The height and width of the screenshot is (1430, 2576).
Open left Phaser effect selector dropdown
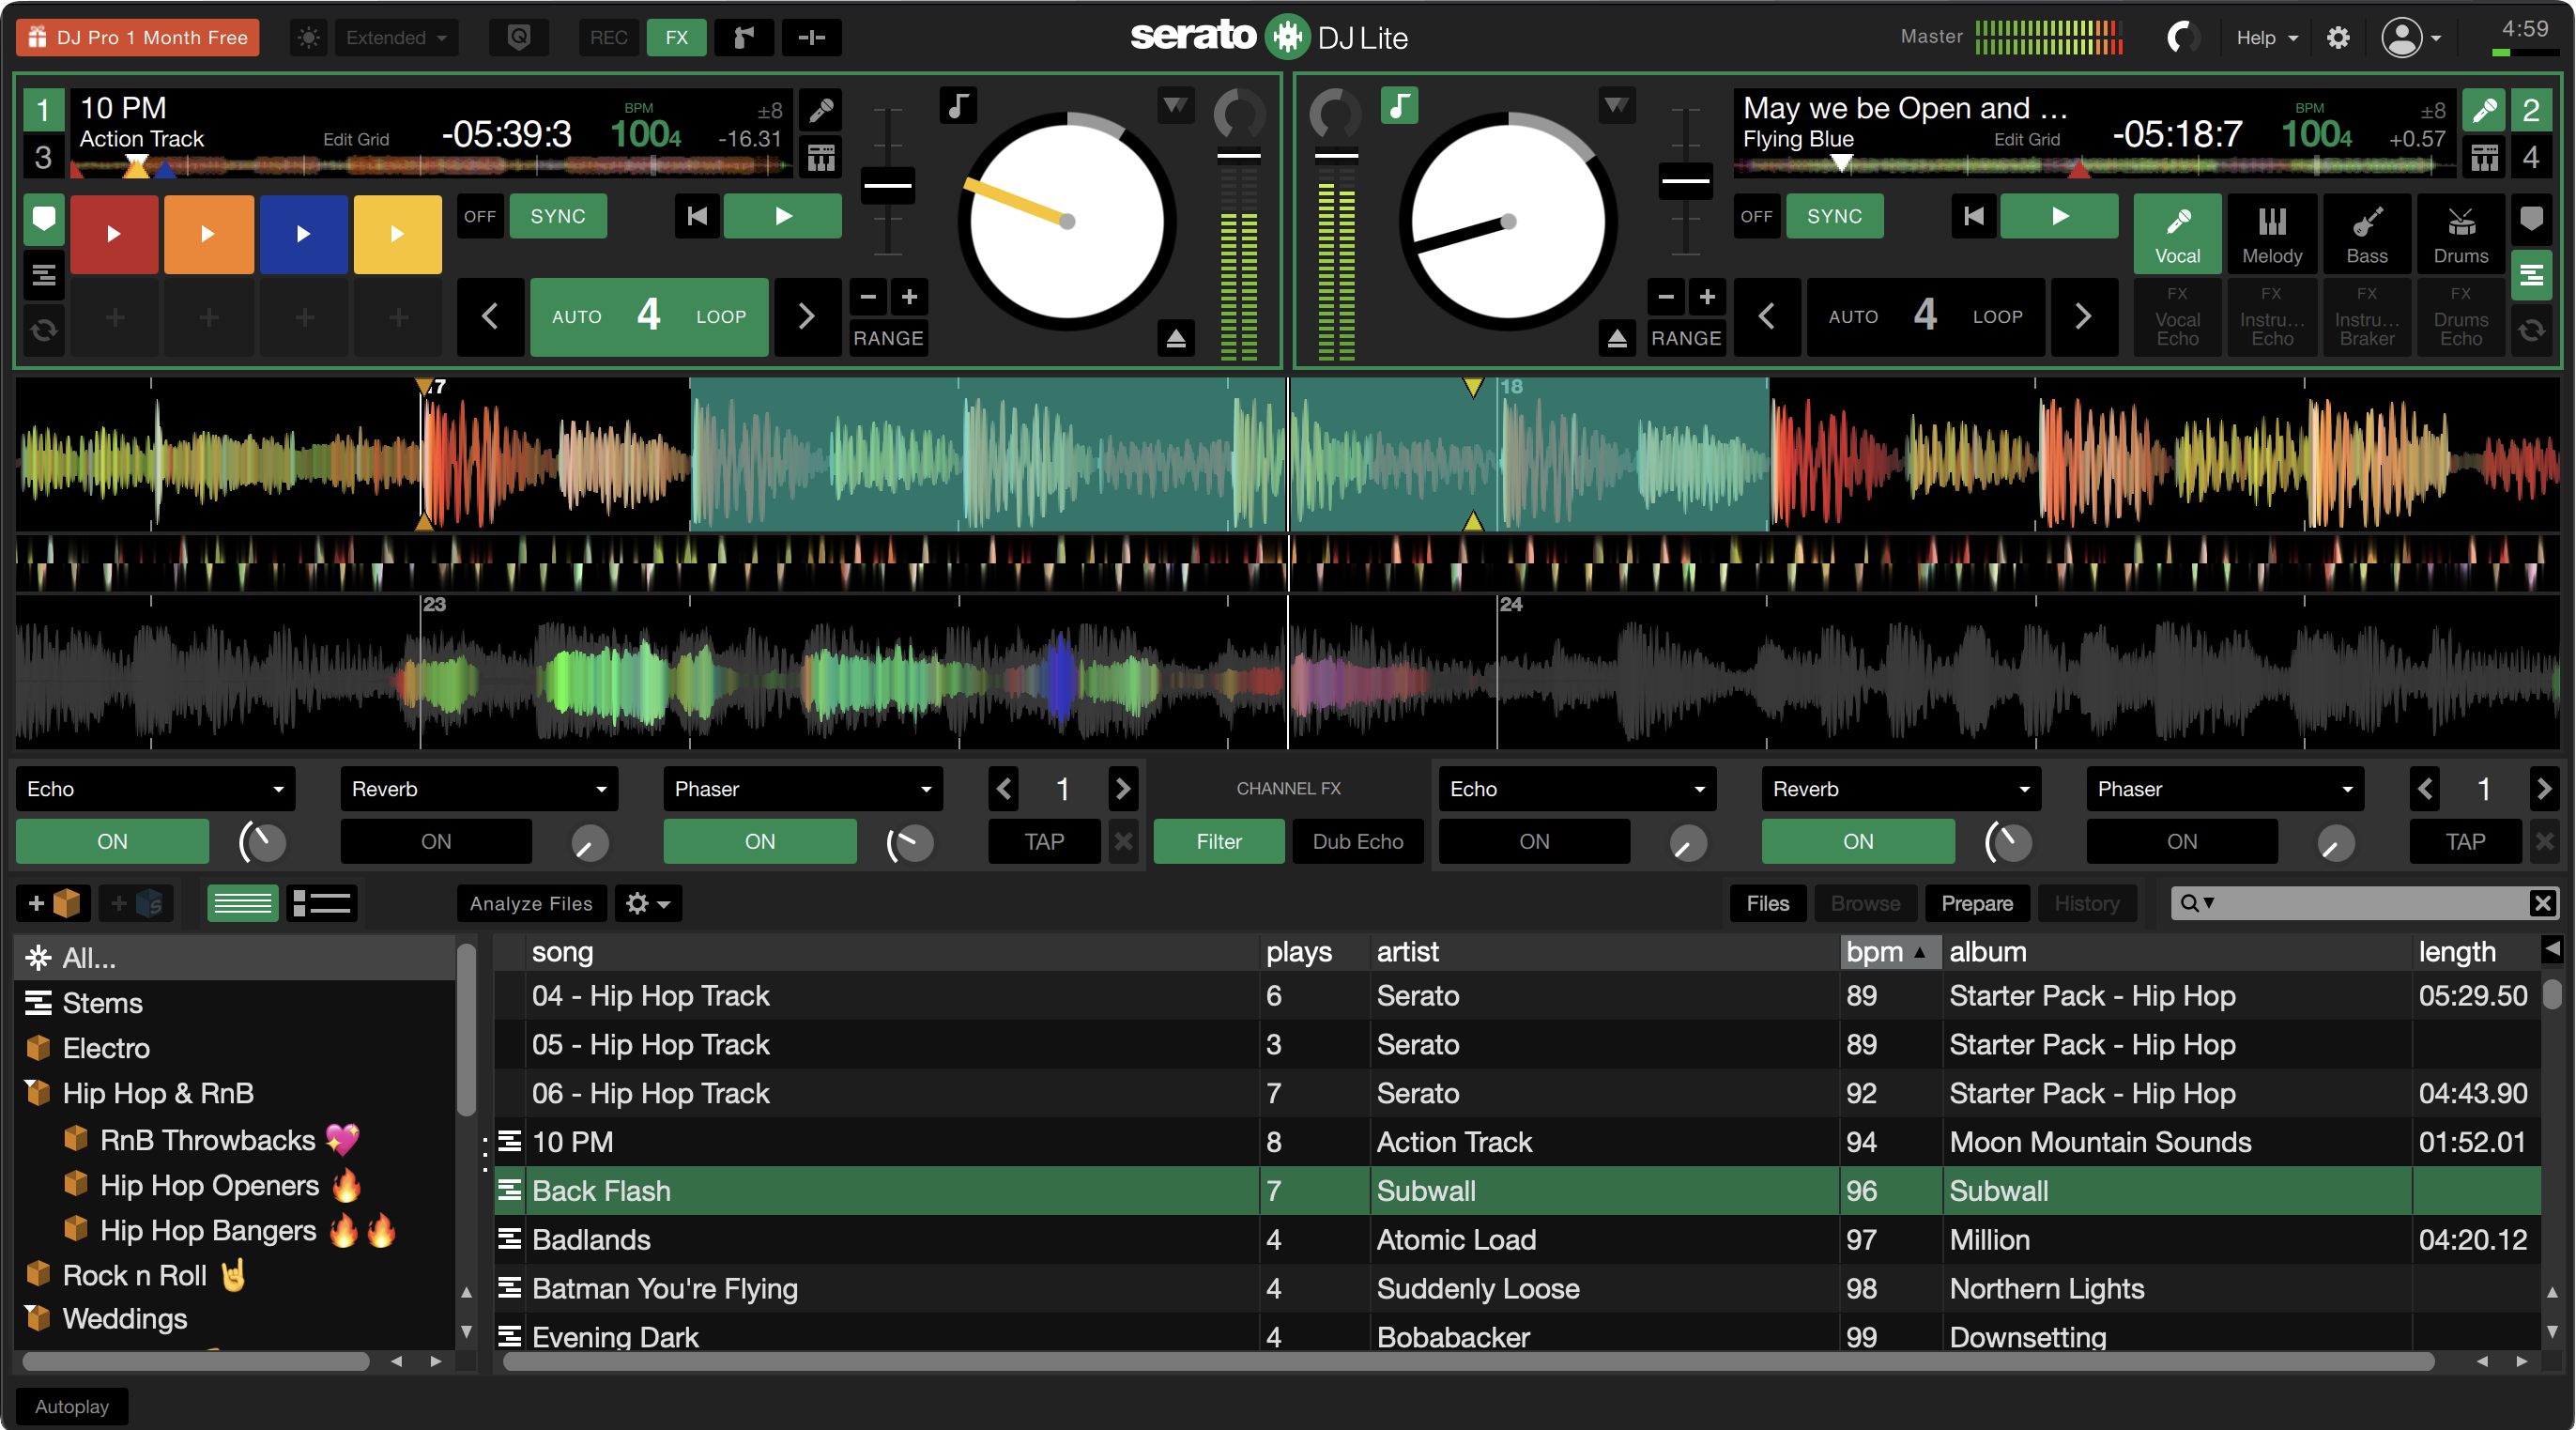(803, 789)
